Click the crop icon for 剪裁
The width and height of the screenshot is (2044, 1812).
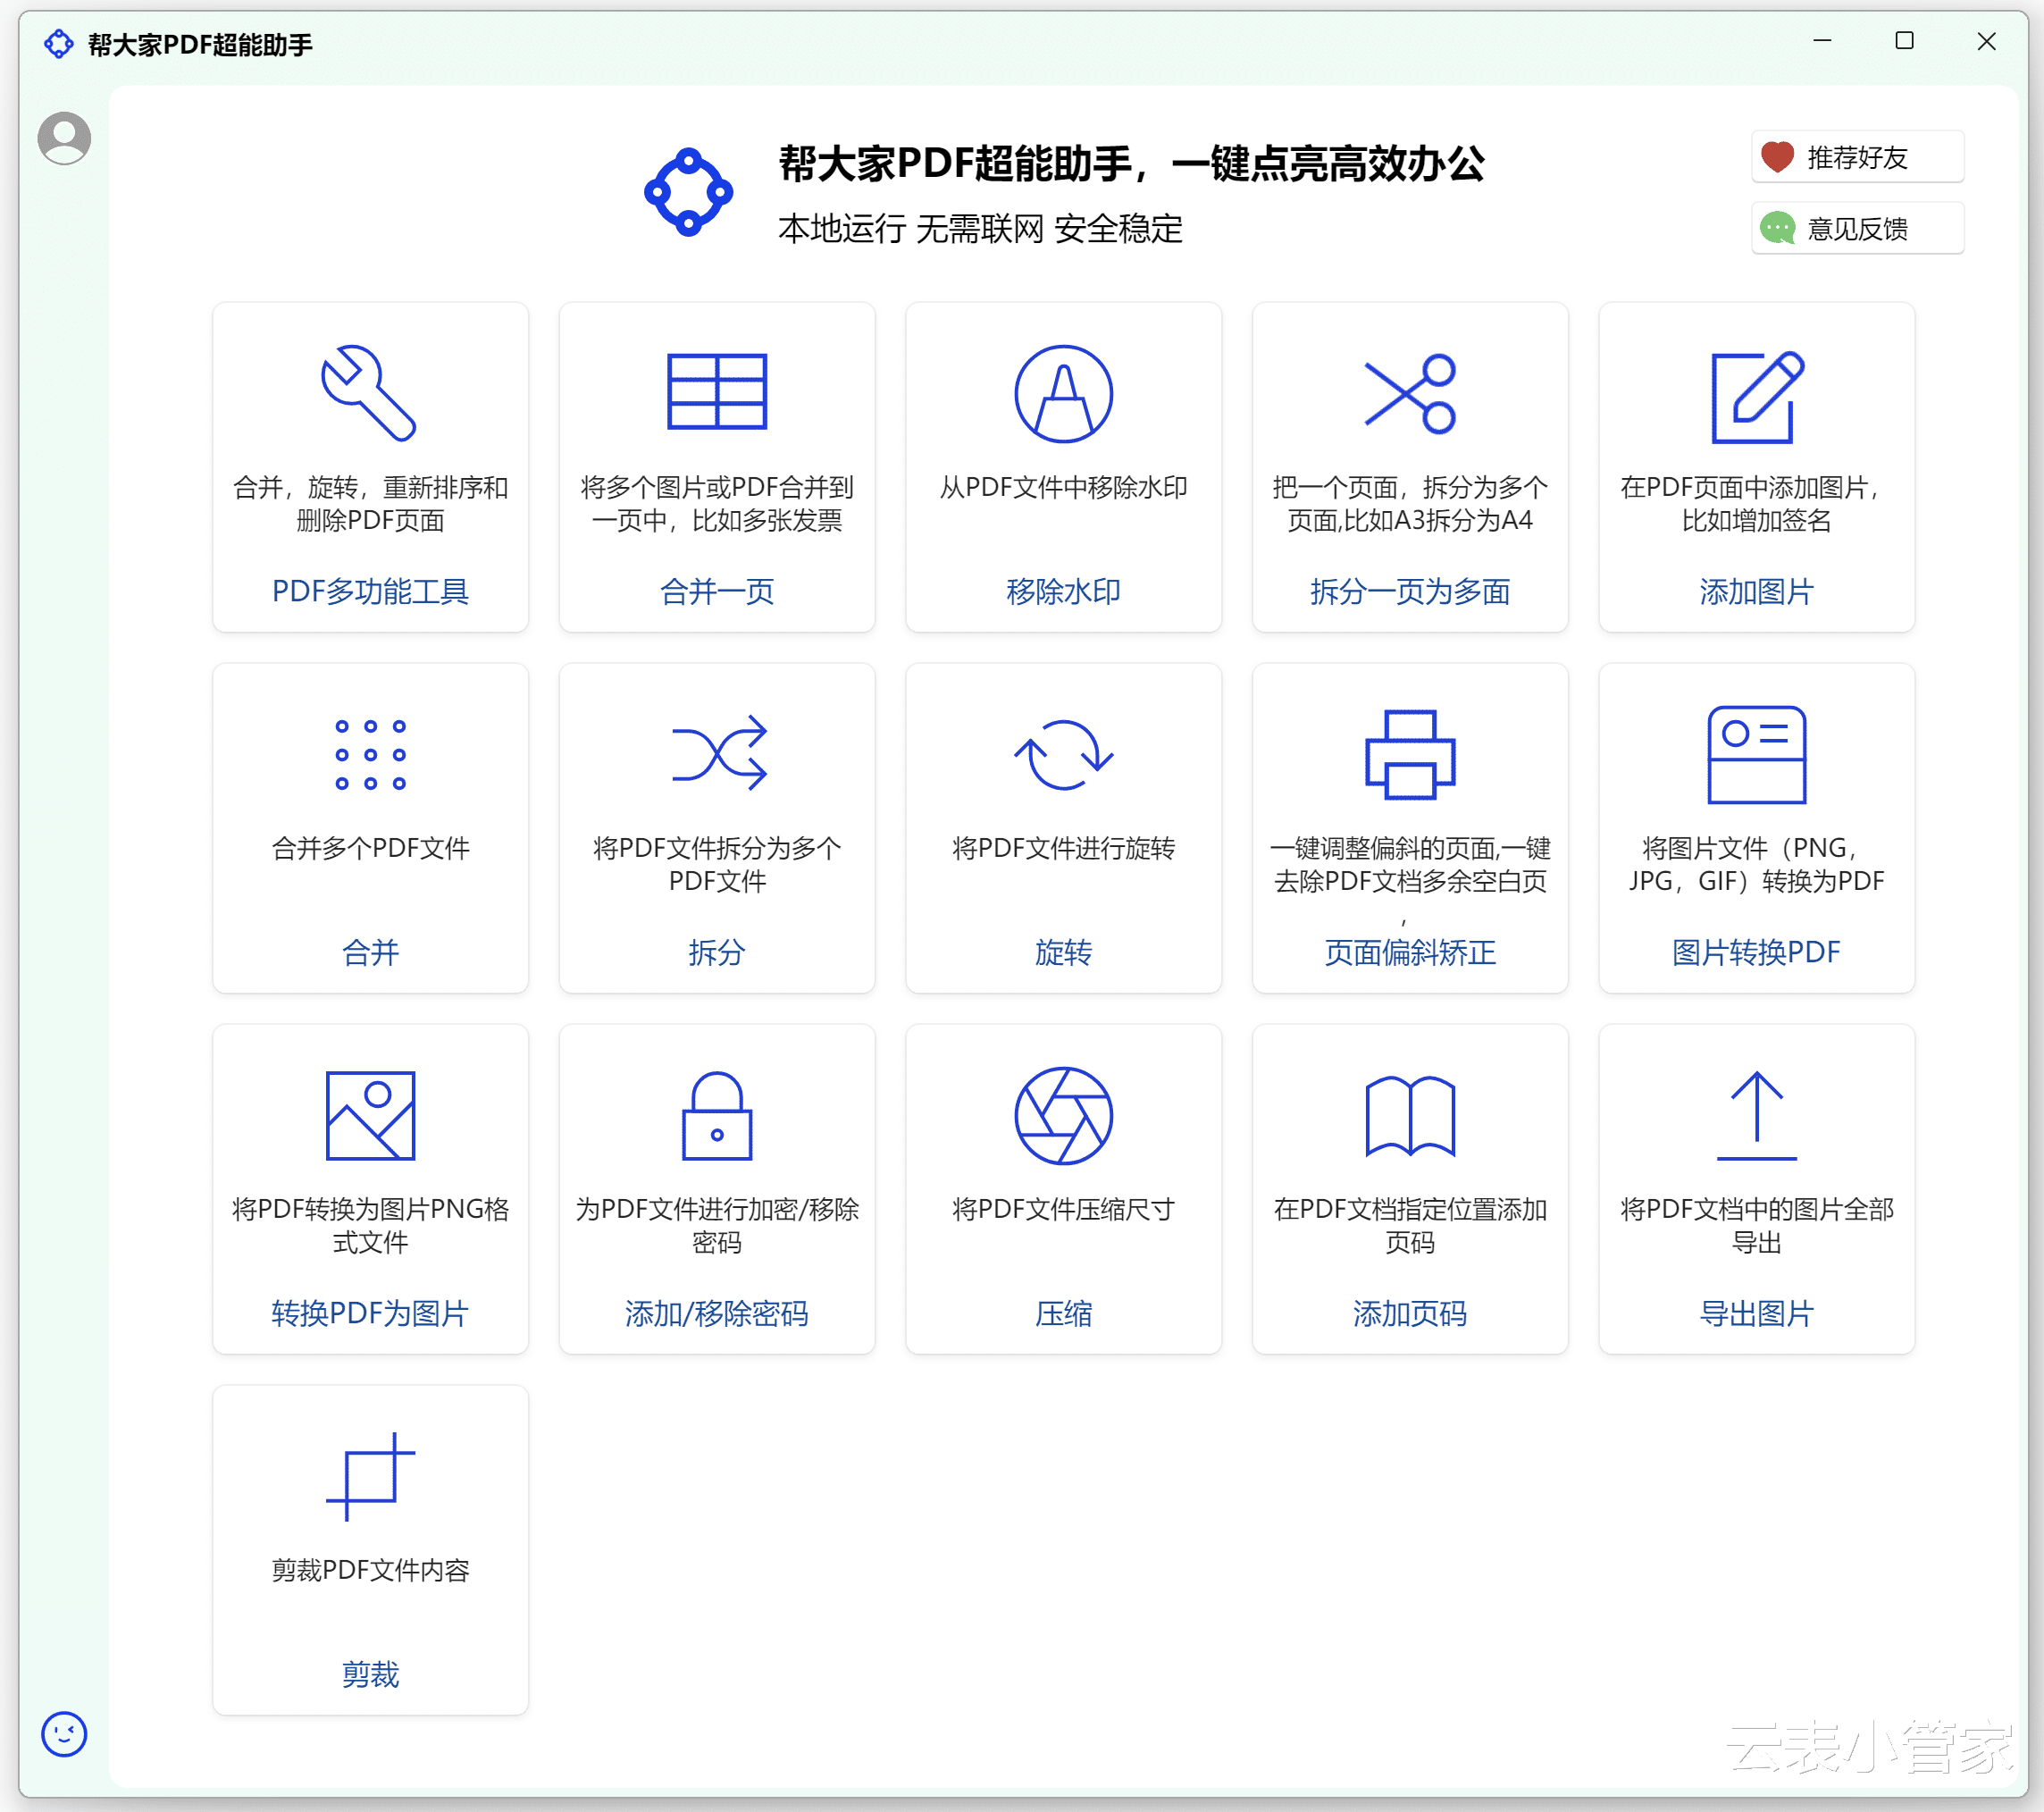click(369, 1476)
